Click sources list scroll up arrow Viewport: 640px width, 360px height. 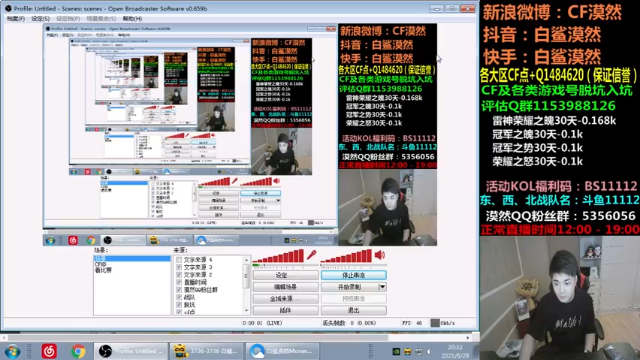[x=246, y=260]
